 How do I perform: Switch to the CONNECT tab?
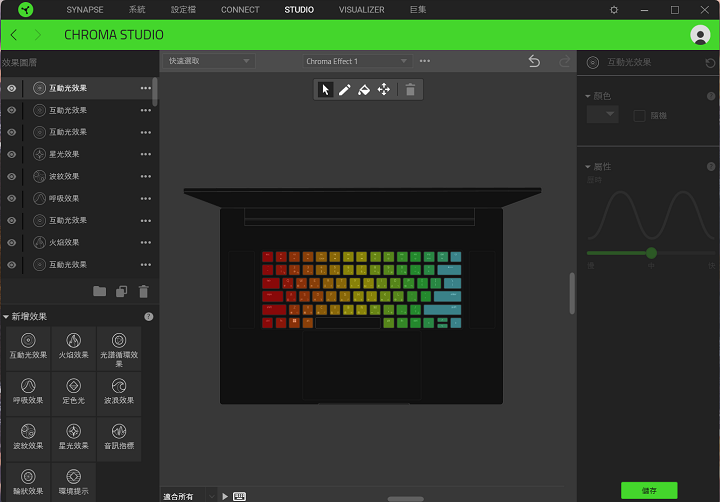tap(240, 10)
